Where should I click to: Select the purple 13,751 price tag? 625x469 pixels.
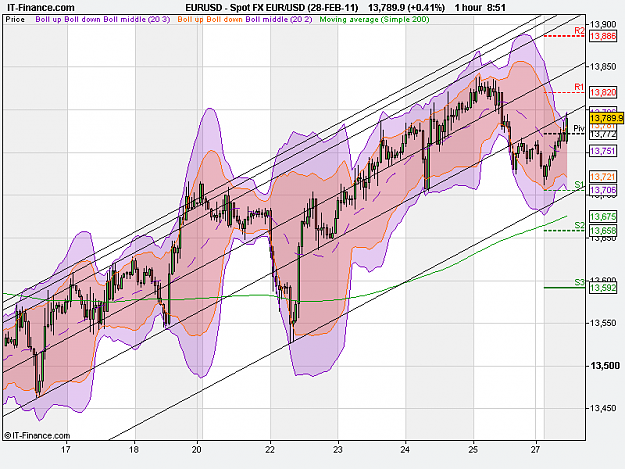[x=603, y=151]
